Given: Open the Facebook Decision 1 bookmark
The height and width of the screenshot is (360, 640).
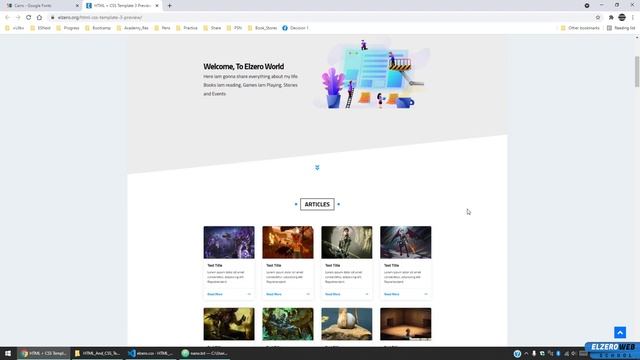Looking at the screenshot, I should click(296, 28).
